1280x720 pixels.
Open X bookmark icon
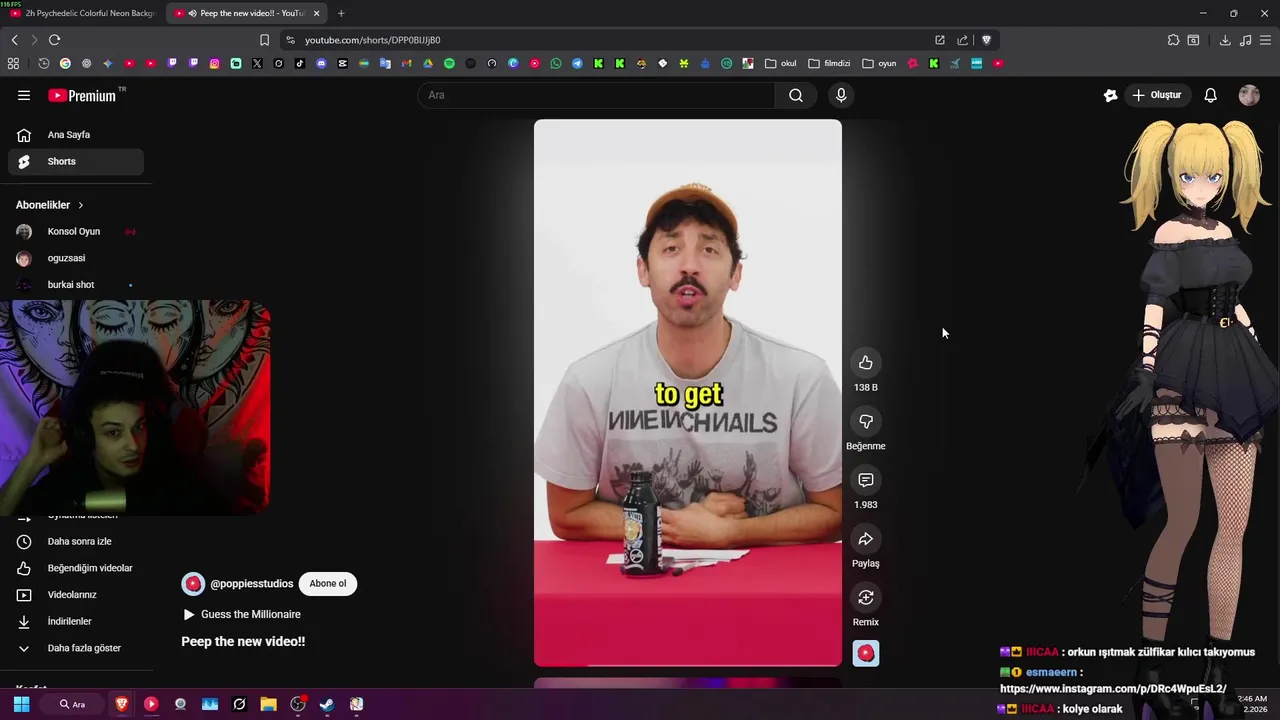[x=257, y=63]
